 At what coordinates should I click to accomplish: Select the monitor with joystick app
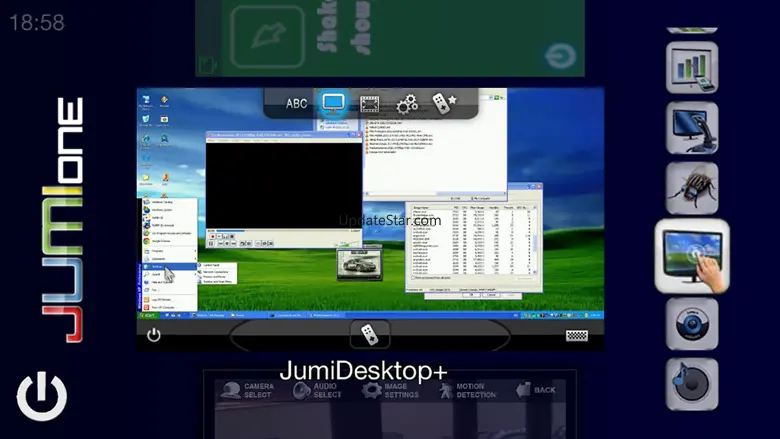click(692, 128)
